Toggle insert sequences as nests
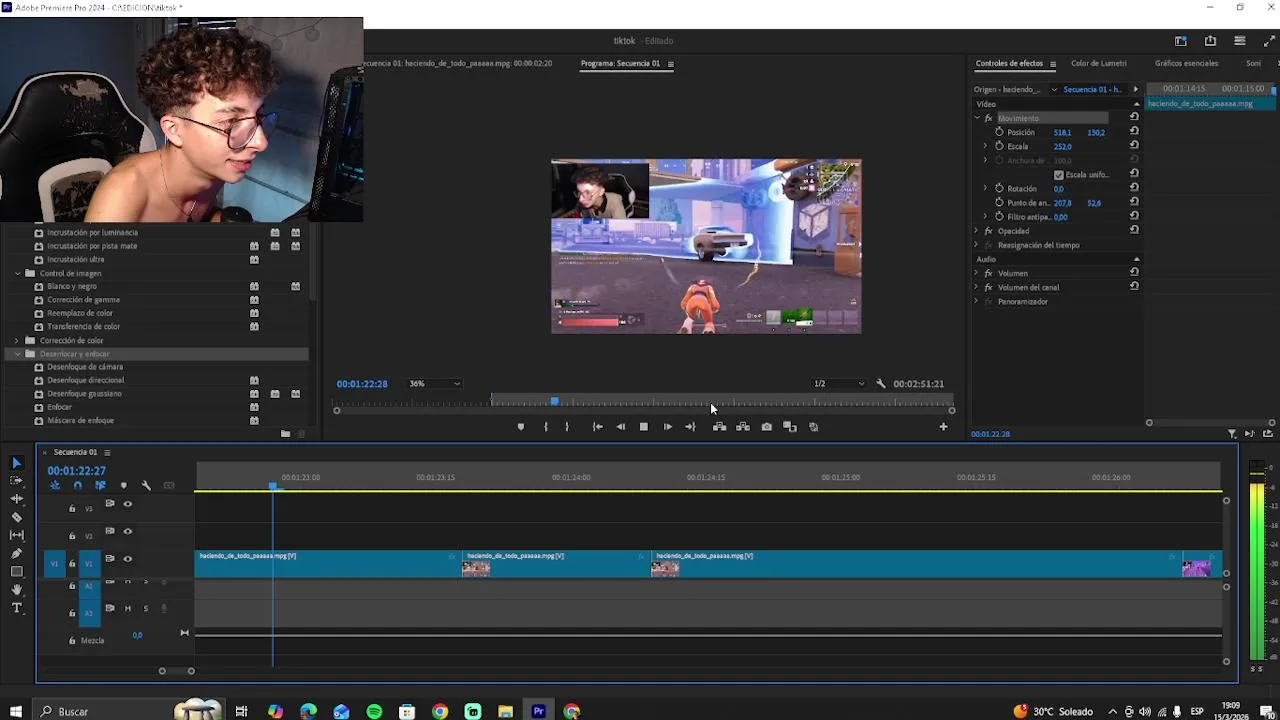 coord(55,486)
